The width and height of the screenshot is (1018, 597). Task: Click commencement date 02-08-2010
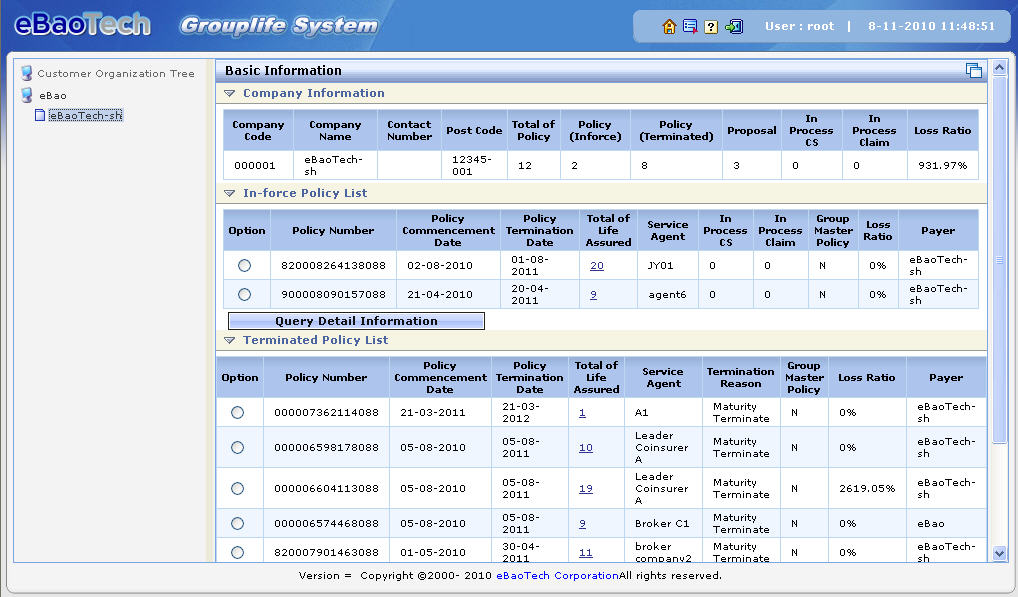coord(440,265)
